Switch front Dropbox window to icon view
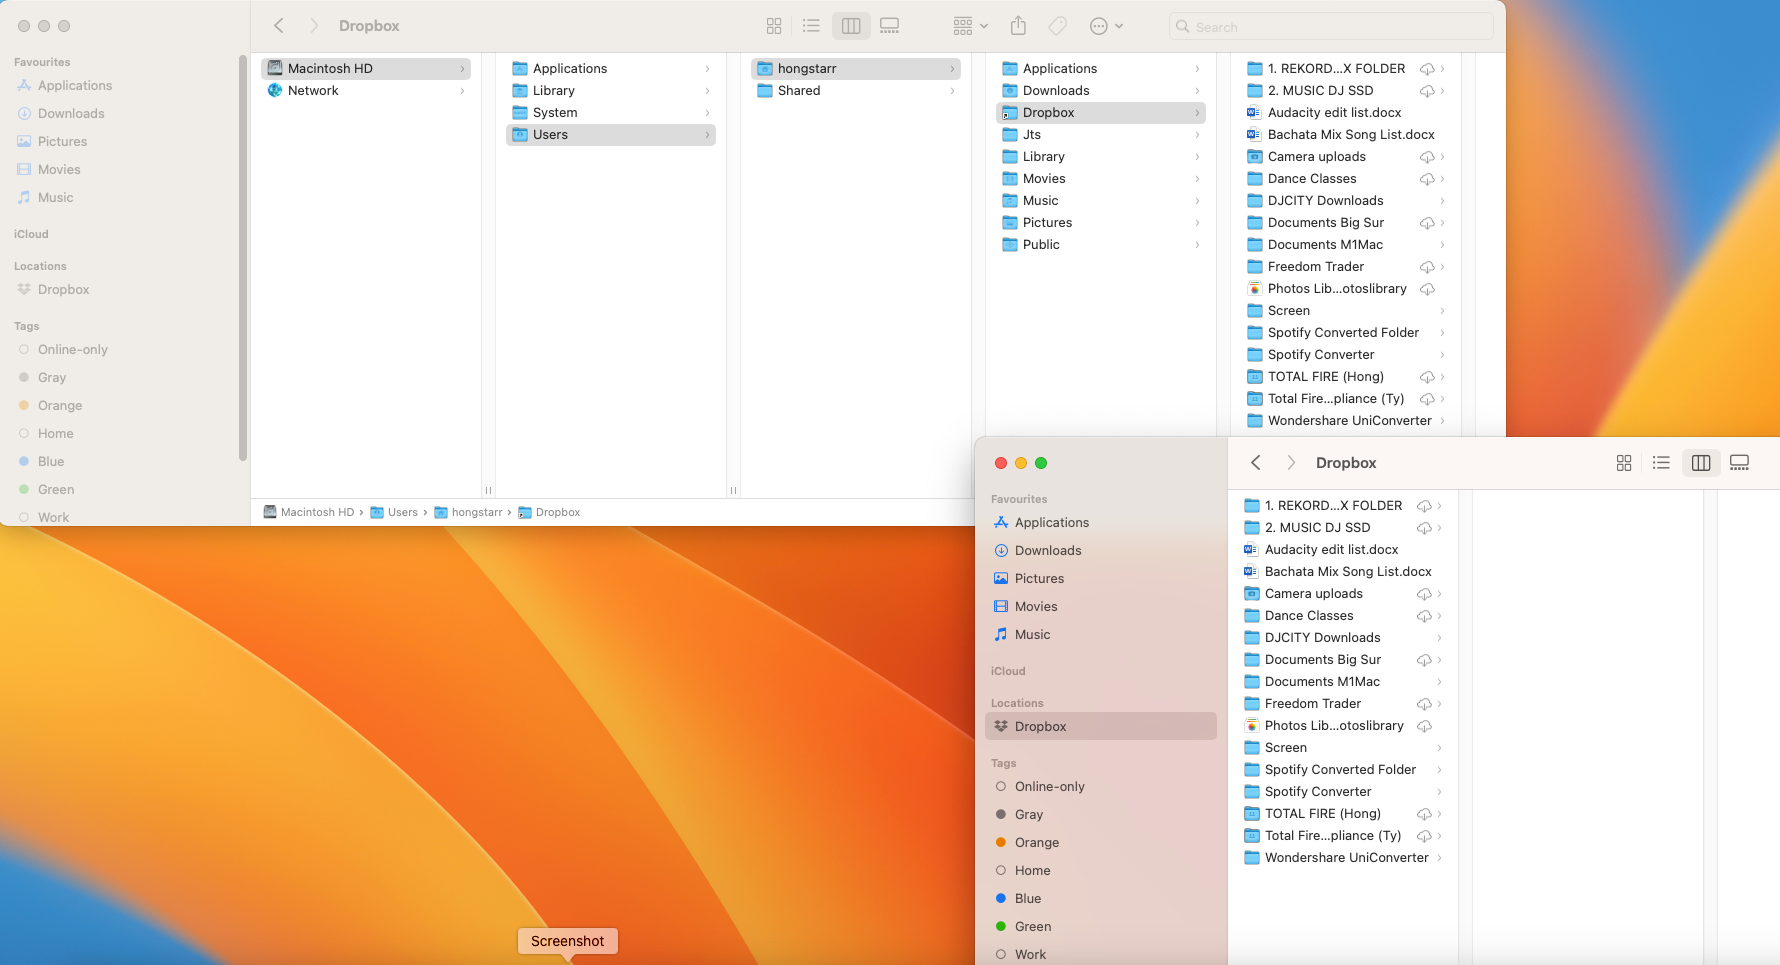 tap(1624, 463)
